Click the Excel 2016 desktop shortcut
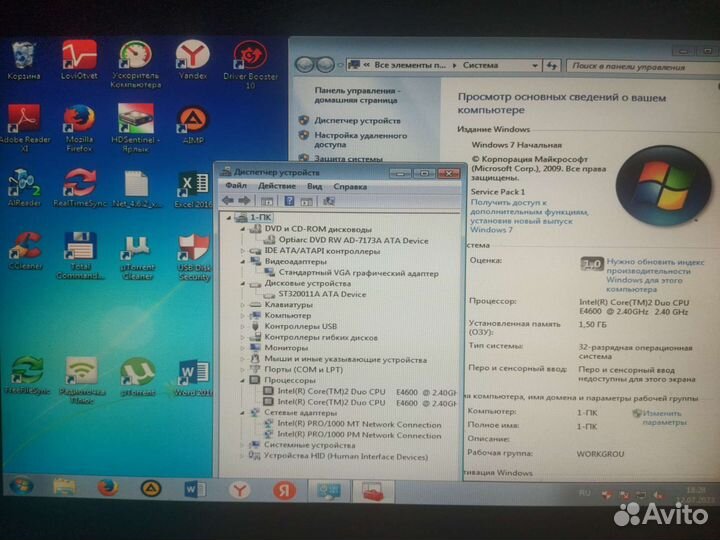Screen dimensions: 720x540 click(193, 187)
